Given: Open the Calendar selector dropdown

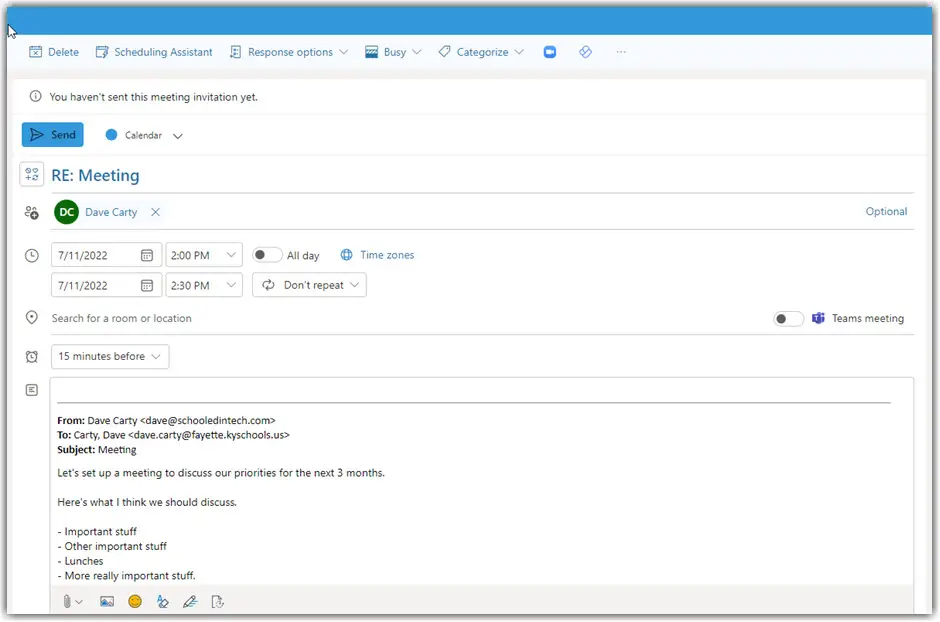Looking at the screenshot, I should [x=144, y=135].
